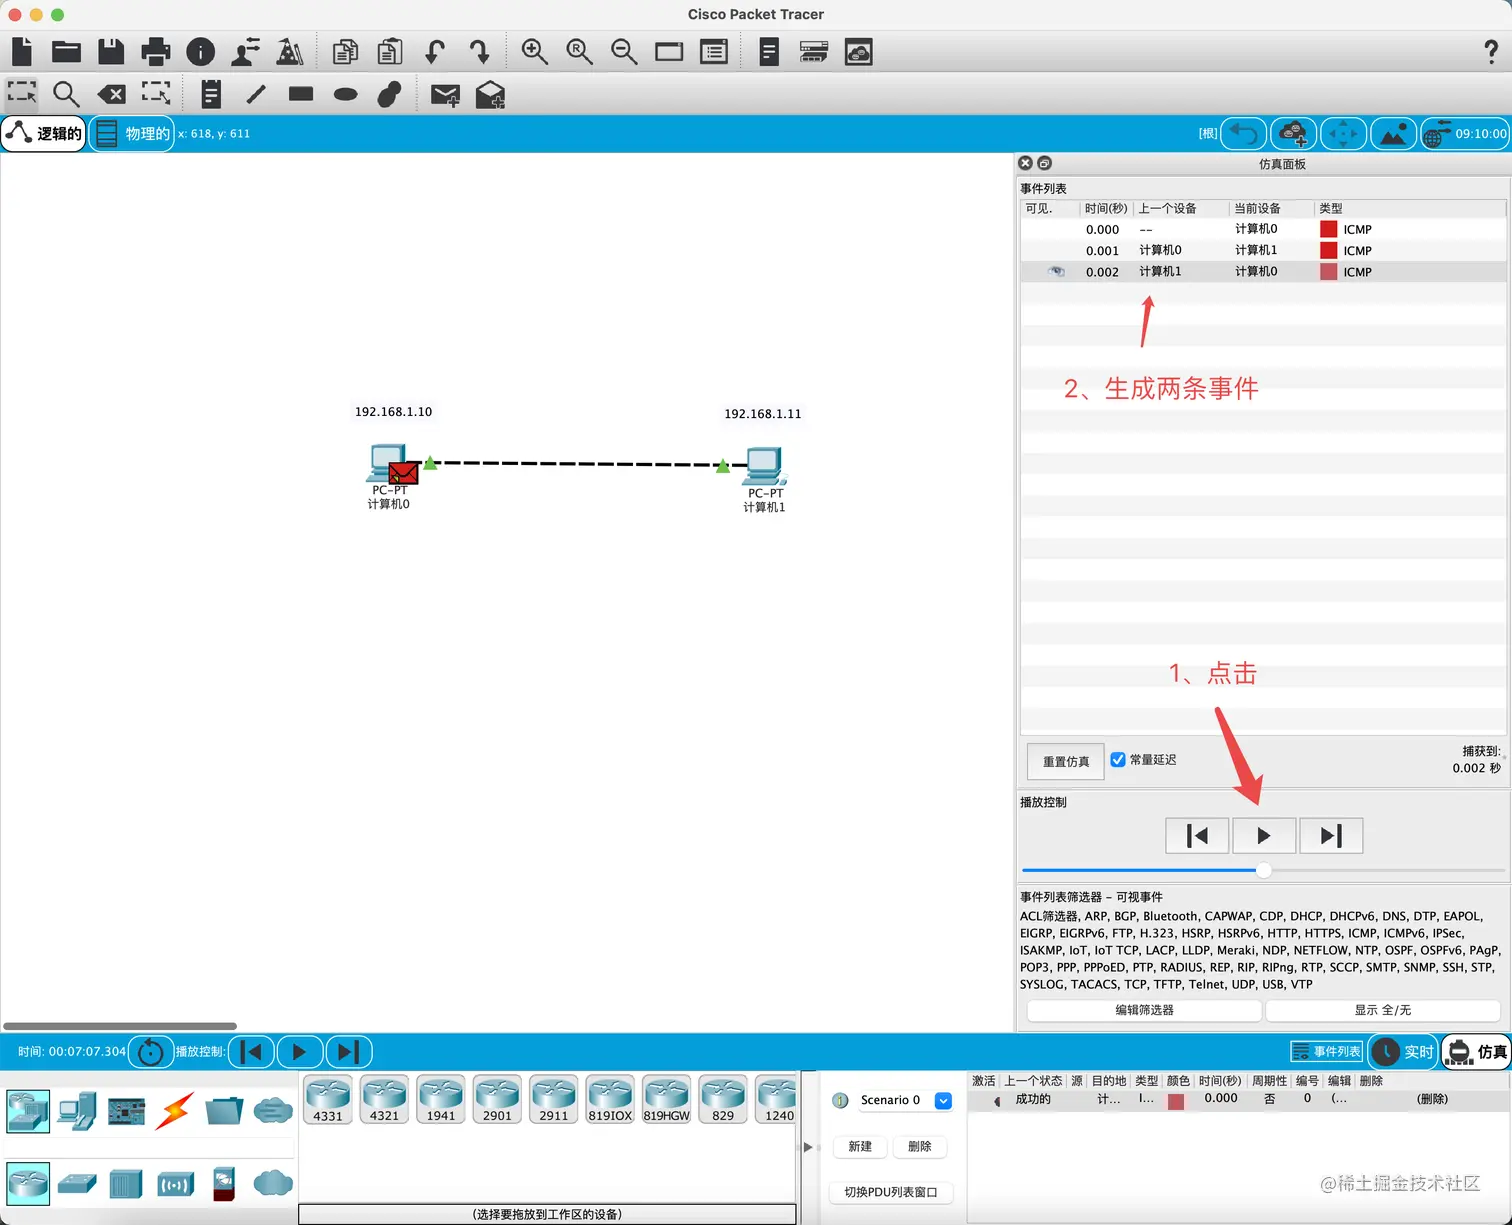Viewport: 1512px width, 1225px height.
Task: Zoom out of the workspace
Action: (624, 51)
